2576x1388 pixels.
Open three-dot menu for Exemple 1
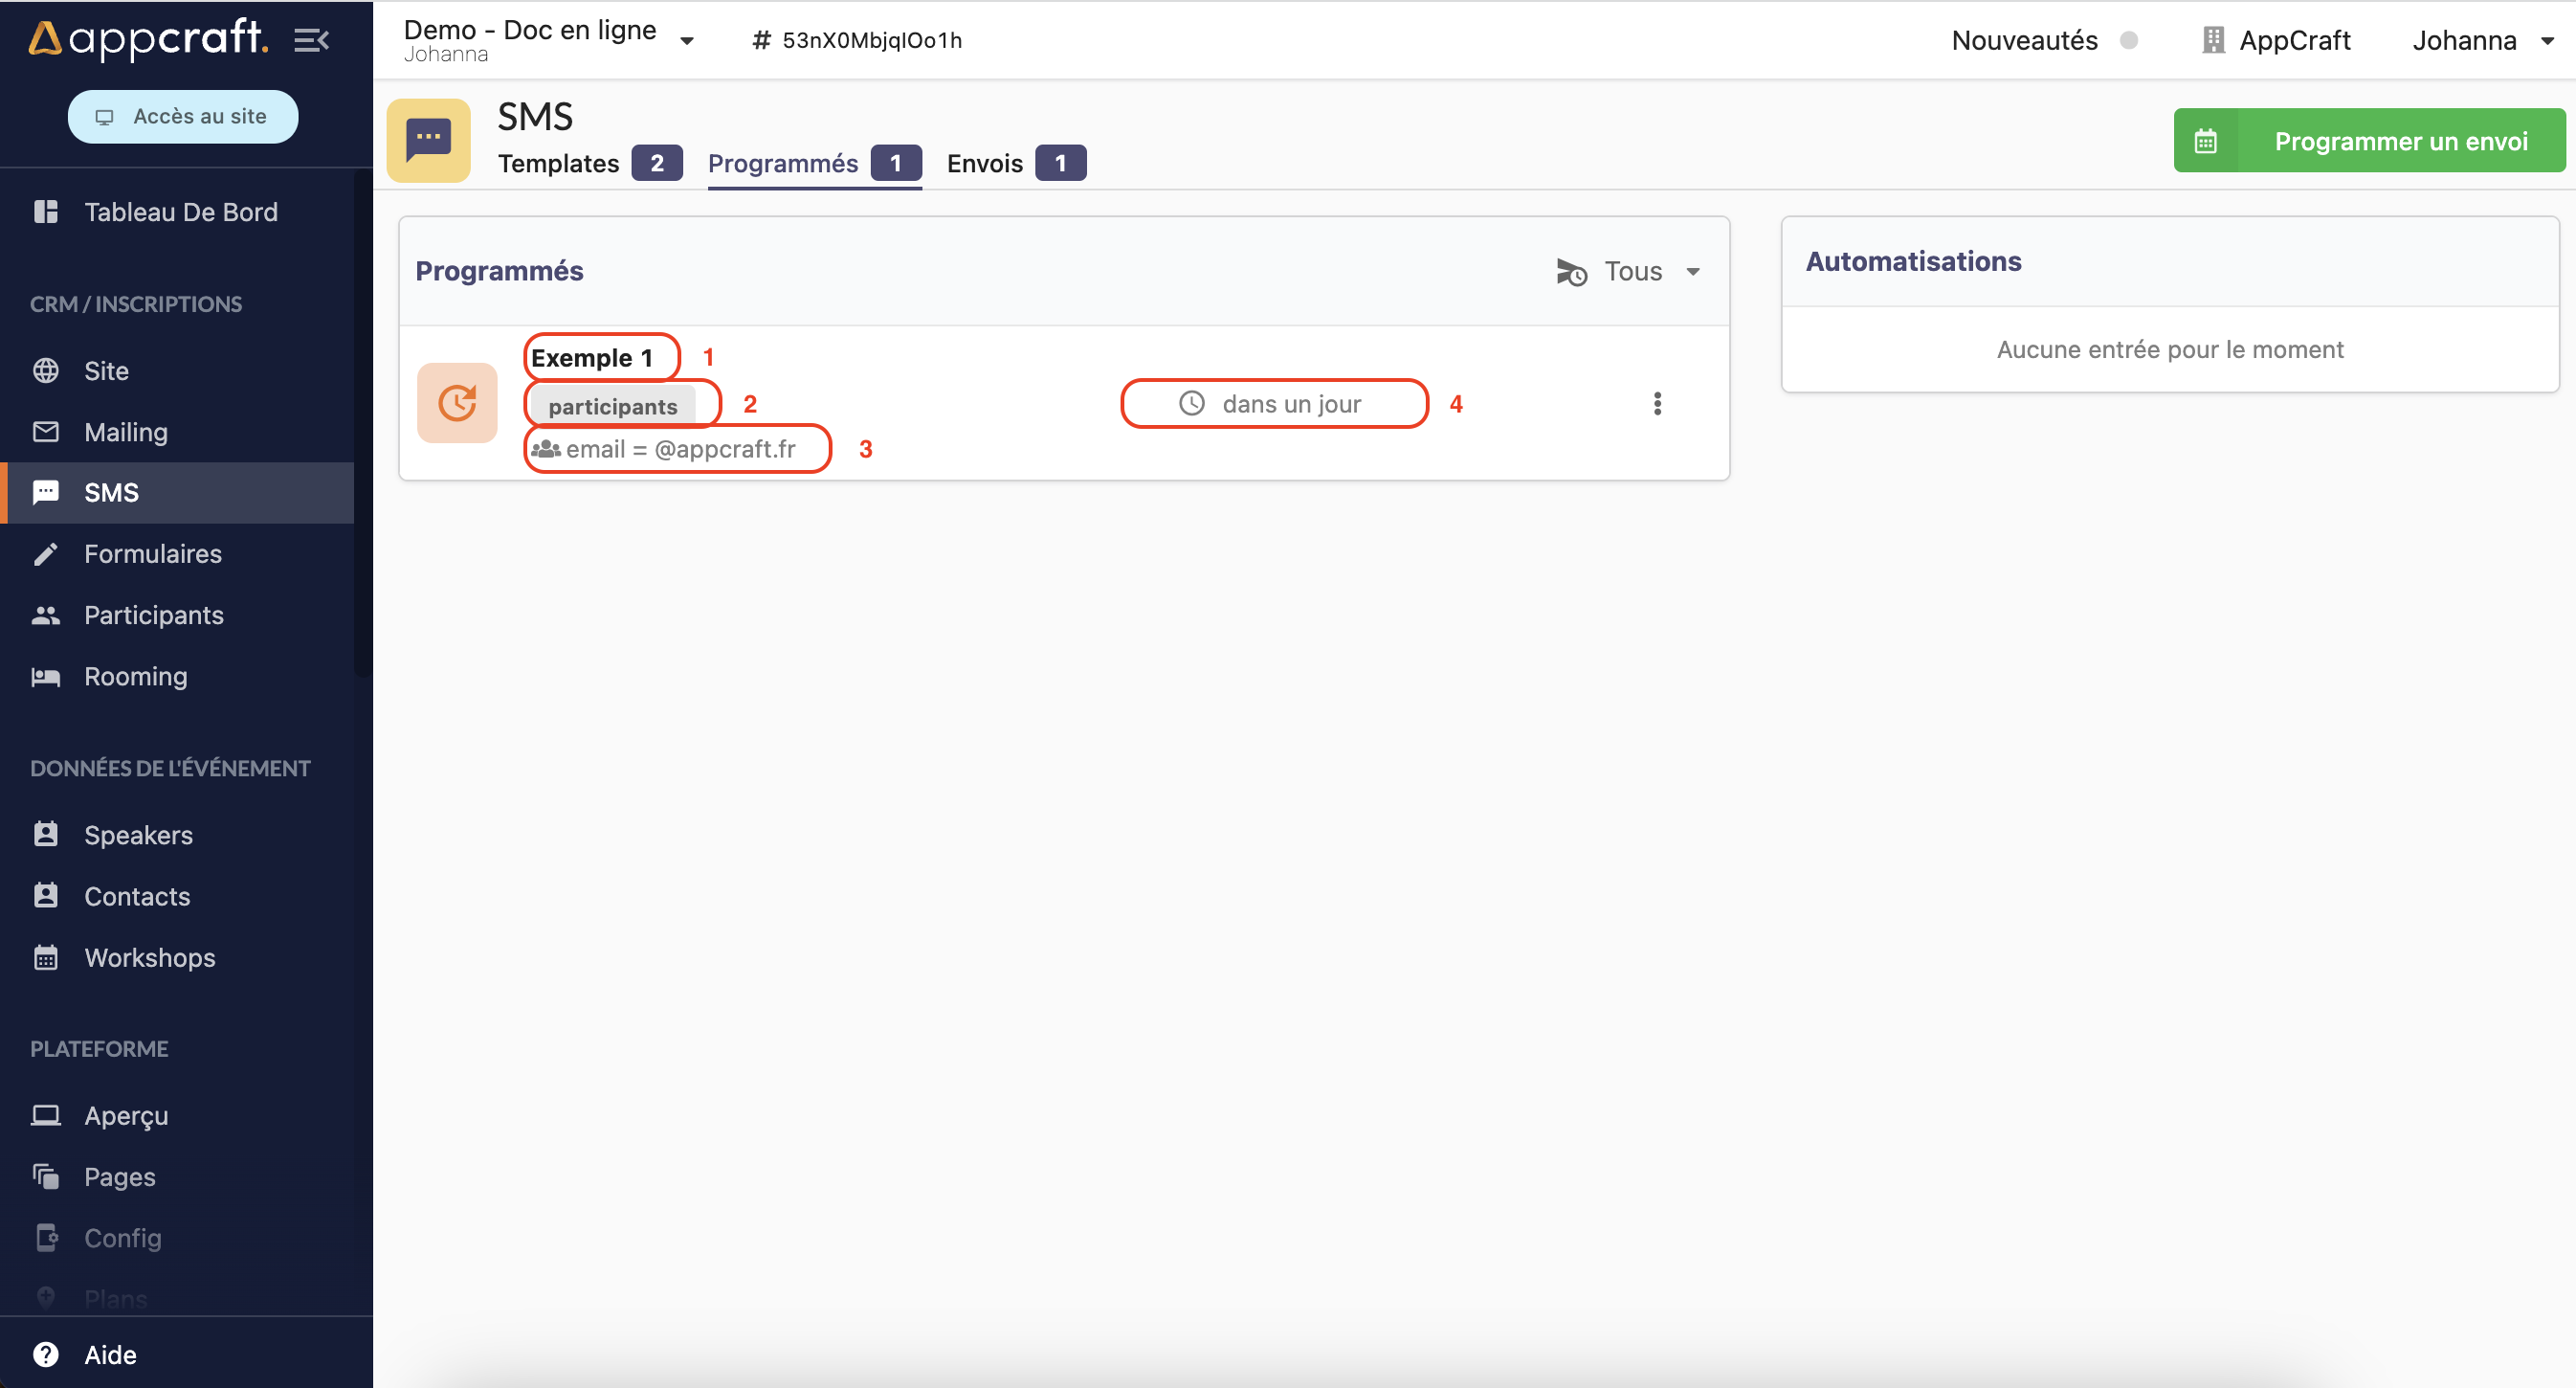pos(1657,404)
